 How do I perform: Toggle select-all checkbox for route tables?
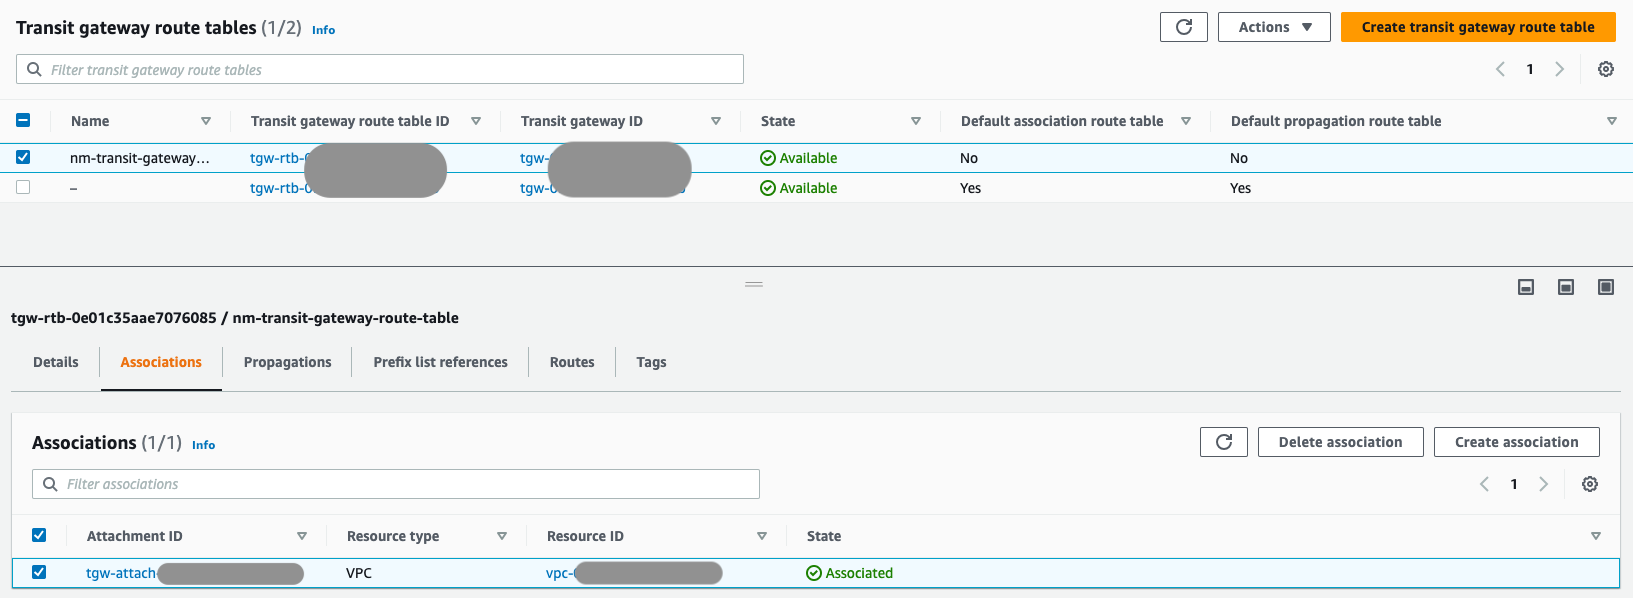(x=23, y=121)
